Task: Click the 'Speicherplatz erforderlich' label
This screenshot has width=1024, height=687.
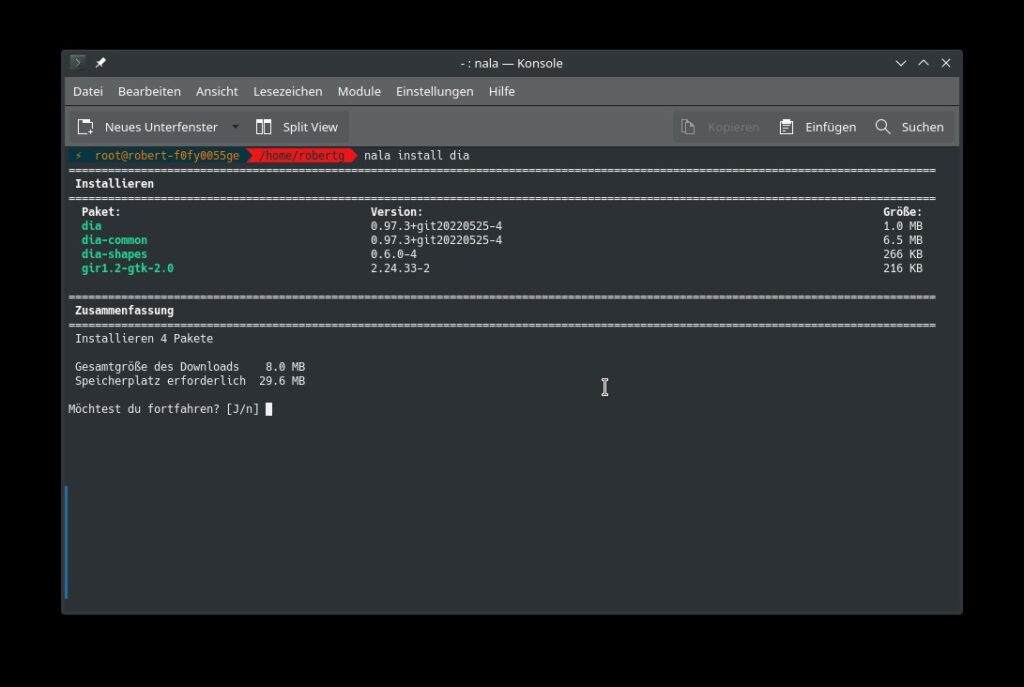Action: (x=161, y=381)
